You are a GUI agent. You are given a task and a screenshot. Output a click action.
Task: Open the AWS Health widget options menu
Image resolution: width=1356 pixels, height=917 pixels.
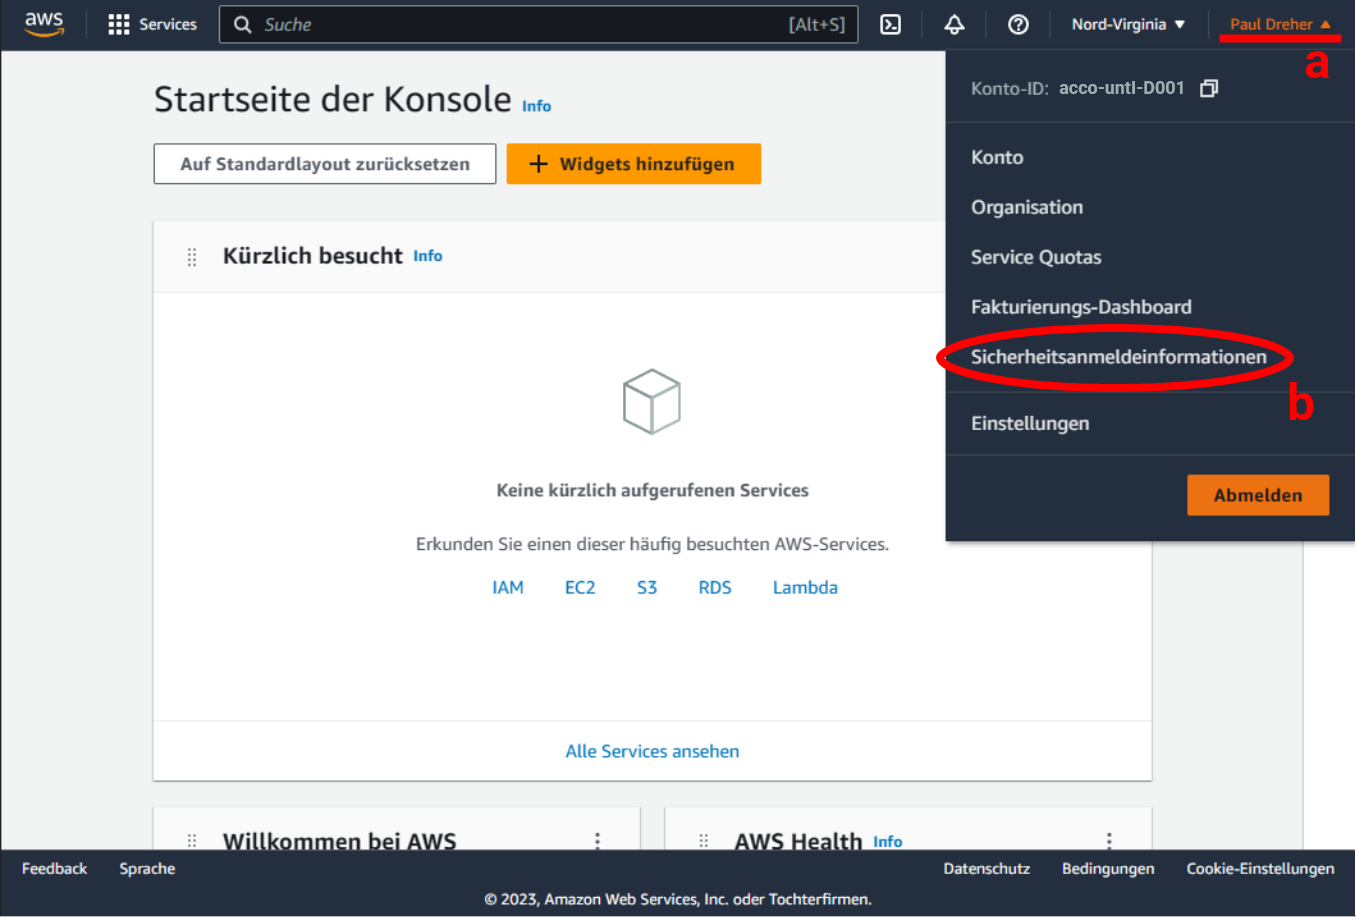(1109, 841)
